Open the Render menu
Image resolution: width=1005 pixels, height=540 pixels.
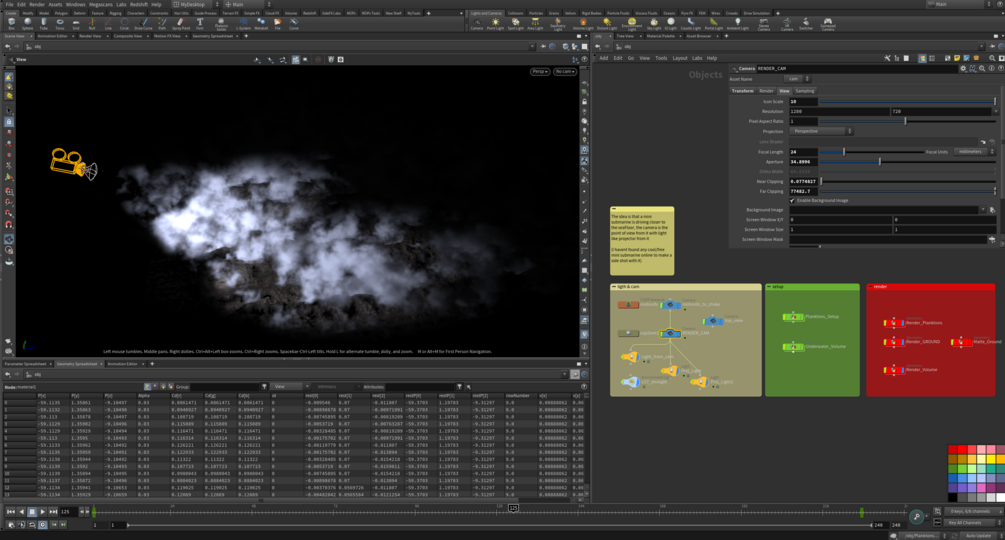[x=37, y=4]
